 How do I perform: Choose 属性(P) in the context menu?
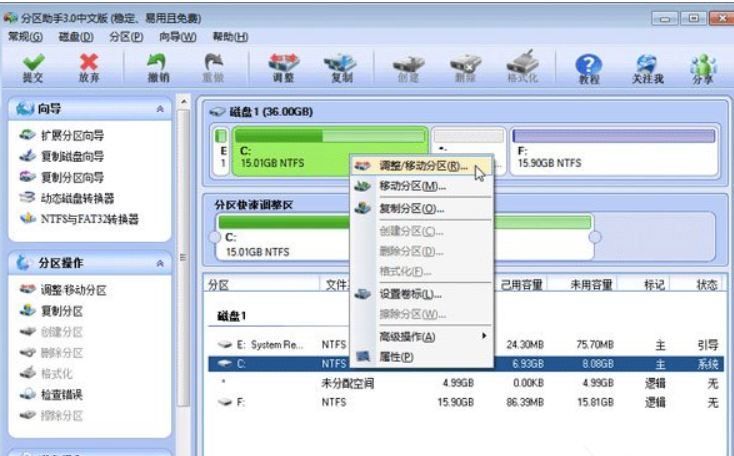point(421,357)
